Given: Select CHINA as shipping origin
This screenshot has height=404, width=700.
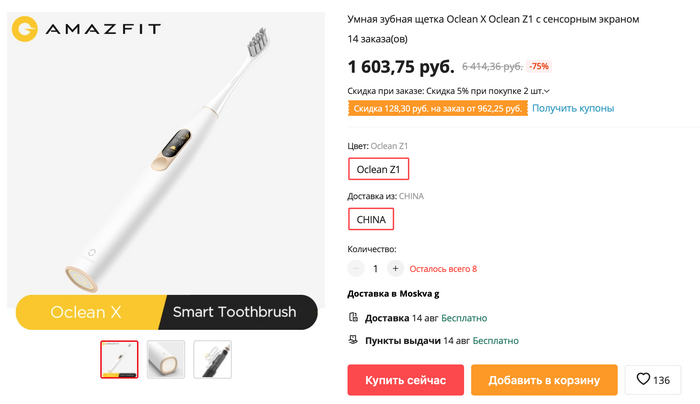Looking at the screenshot, I should coord(371,219).
